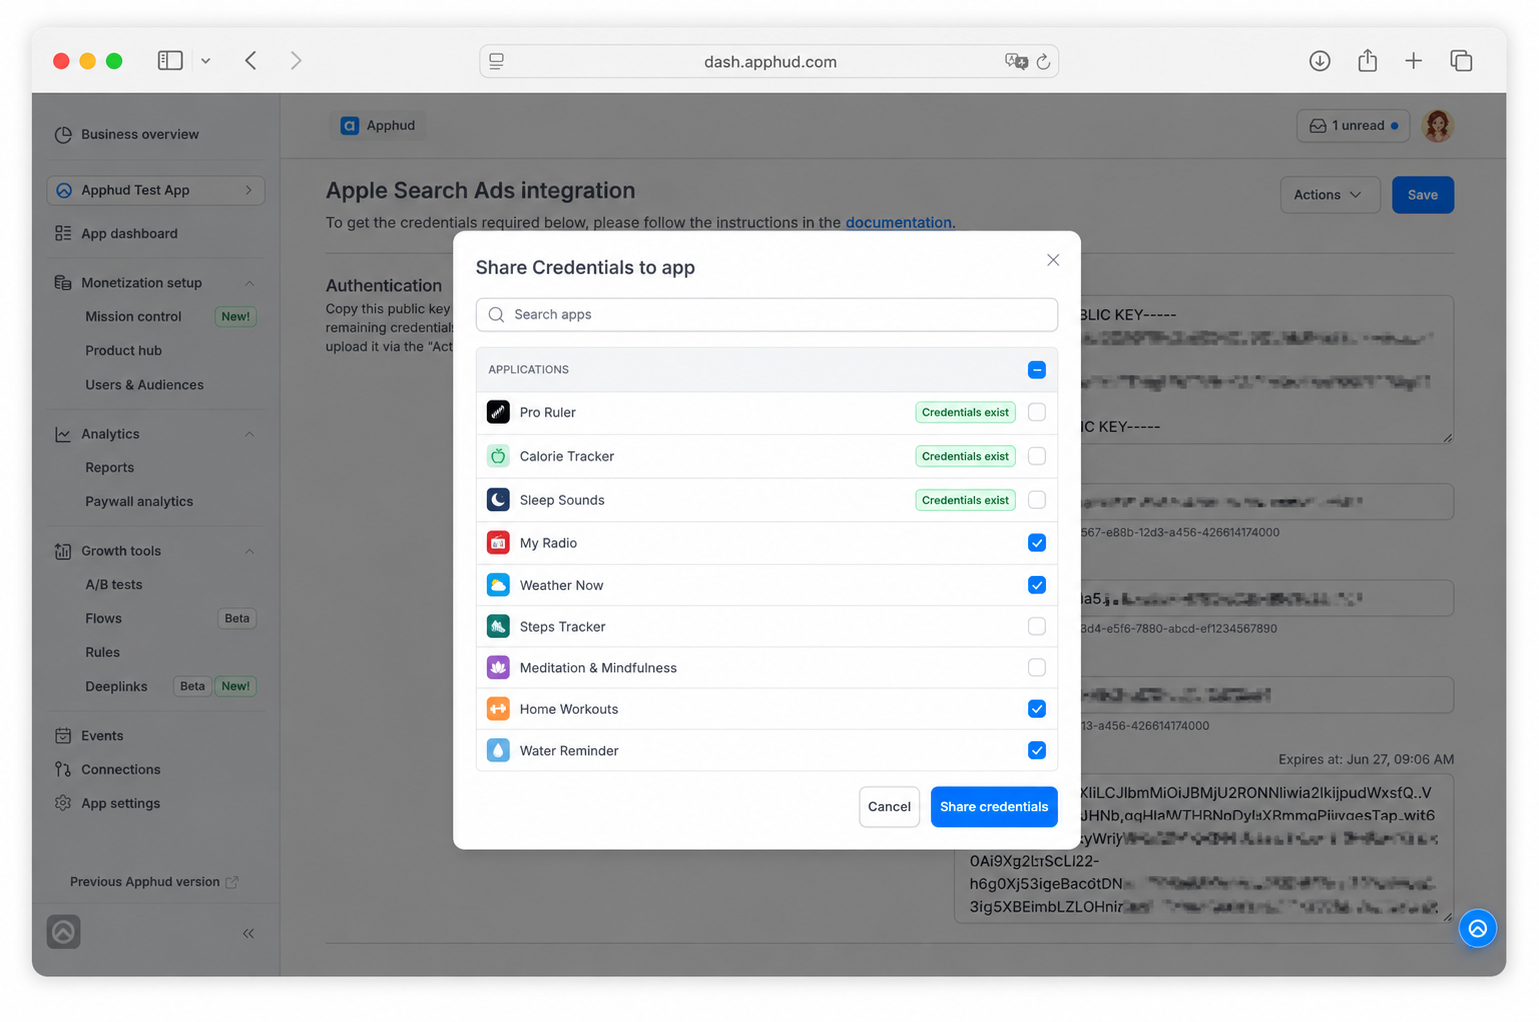
Task: Collapse the Analytics section
Action: (x=249, y=434)
